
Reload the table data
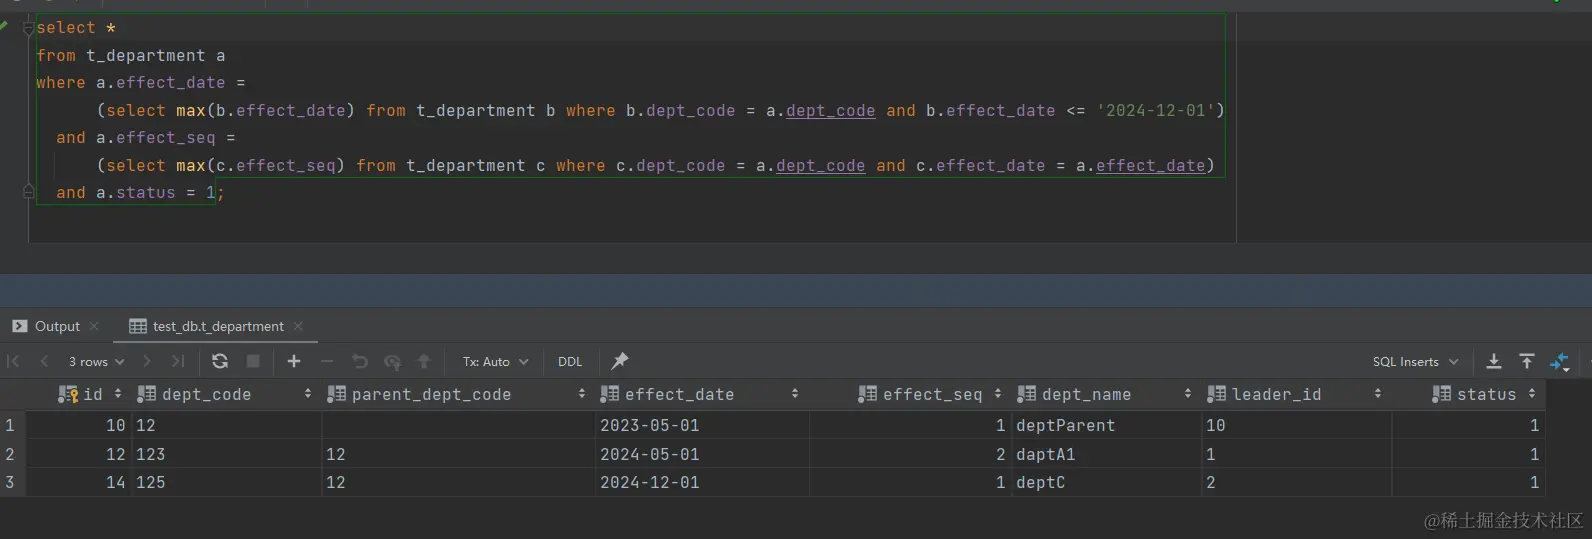click(x=220, y=361)
